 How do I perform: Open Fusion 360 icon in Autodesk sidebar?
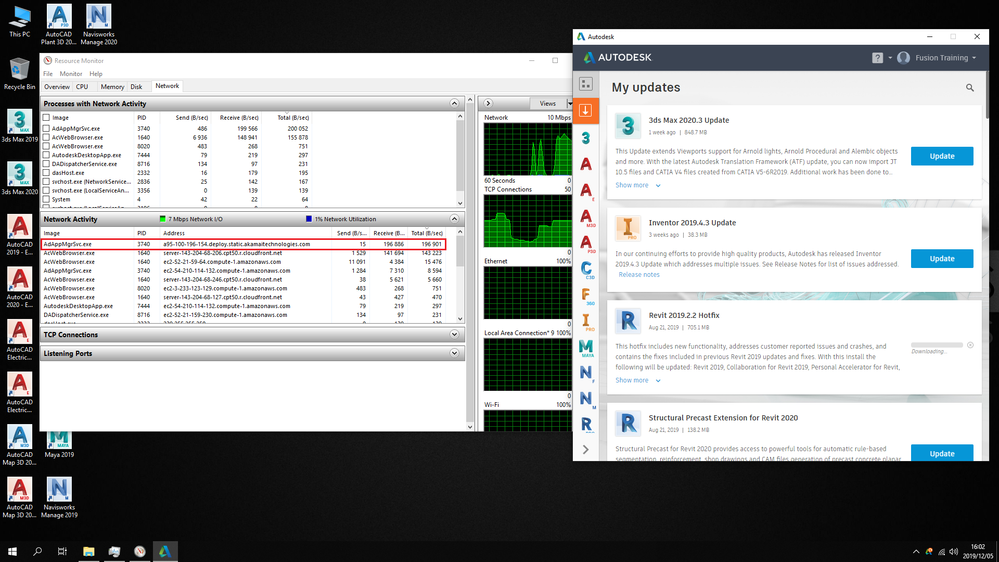tap(587, 295)
